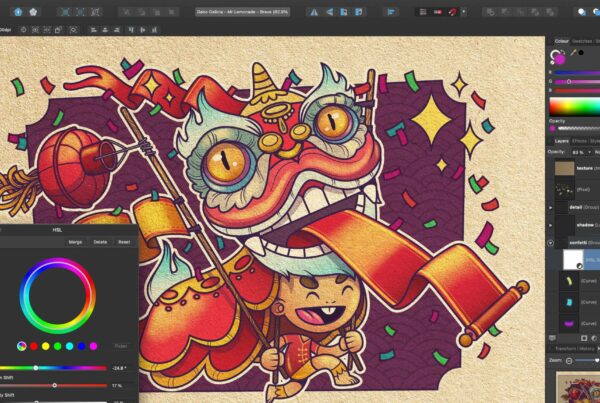
Task: Click the Picker button in HSL dialog
Action: click(121, 346)
